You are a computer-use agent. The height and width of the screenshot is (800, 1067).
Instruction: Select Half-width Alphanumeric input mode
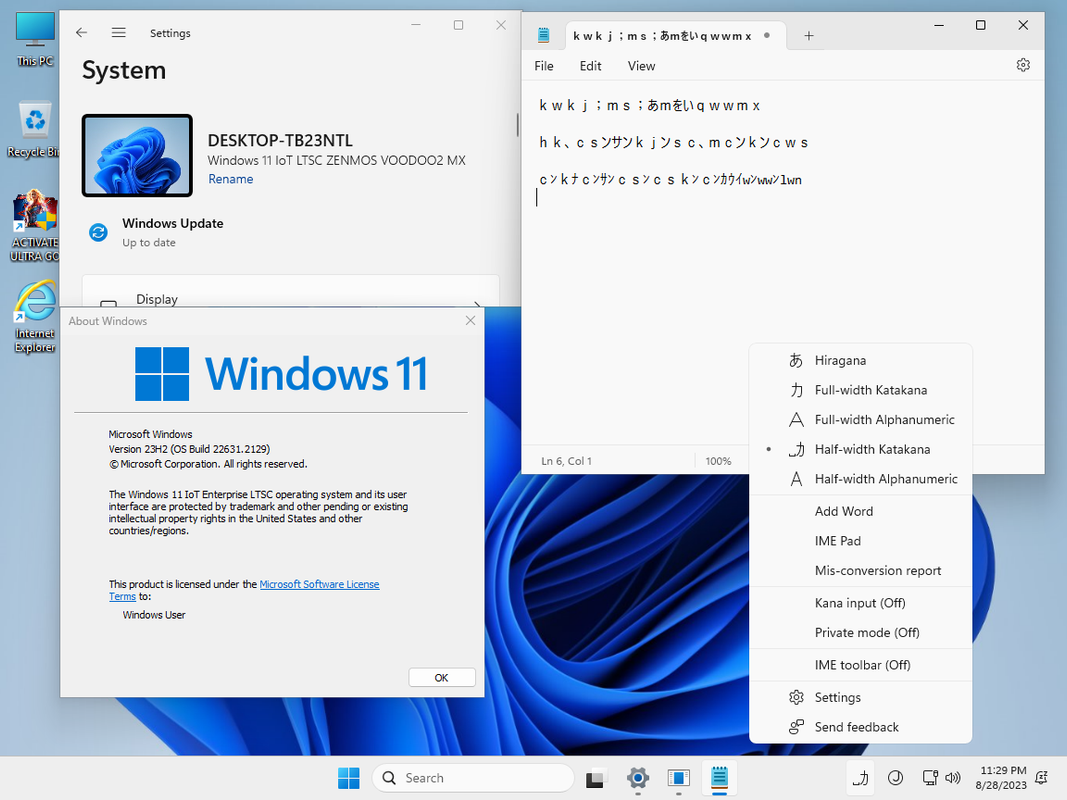(x=860, y=479)
